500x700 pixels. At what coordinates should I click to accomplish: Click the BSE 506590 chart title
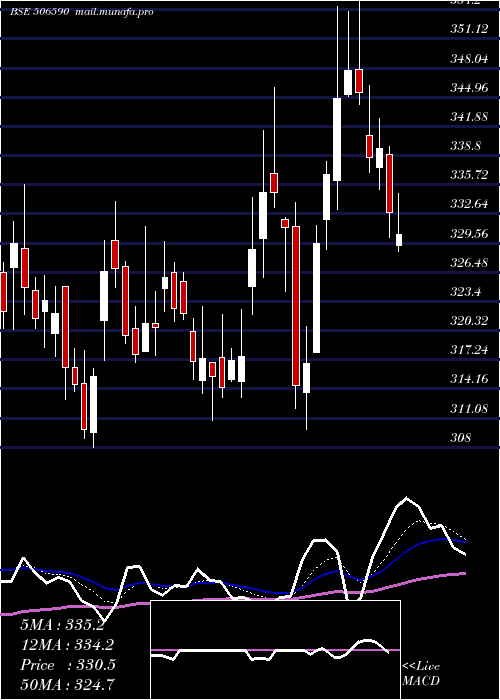[39, 12]
